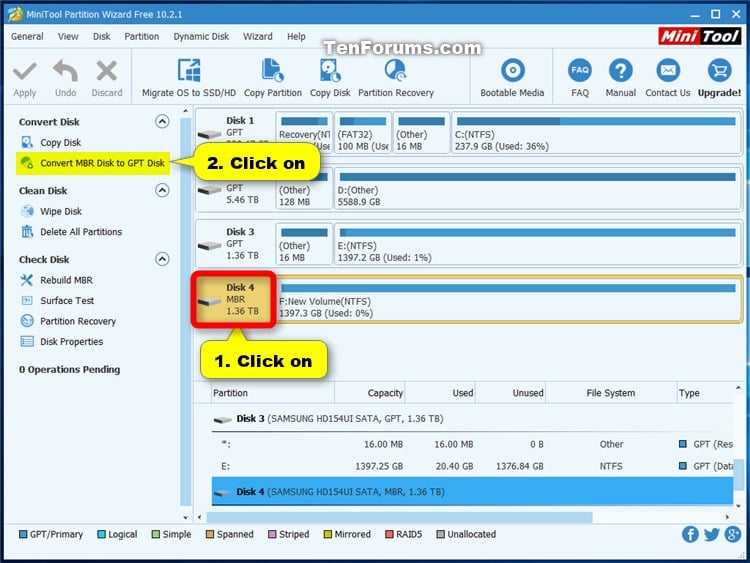Collapse the Check Disk section
Screen dimensions: 750x563
pyautogui.click(x=162, y=259)
